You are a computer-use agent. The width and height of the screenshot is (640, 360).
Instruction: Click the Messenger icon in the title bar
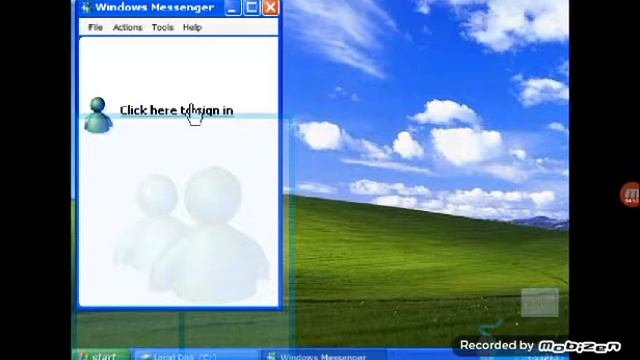[x=87, y=7]
